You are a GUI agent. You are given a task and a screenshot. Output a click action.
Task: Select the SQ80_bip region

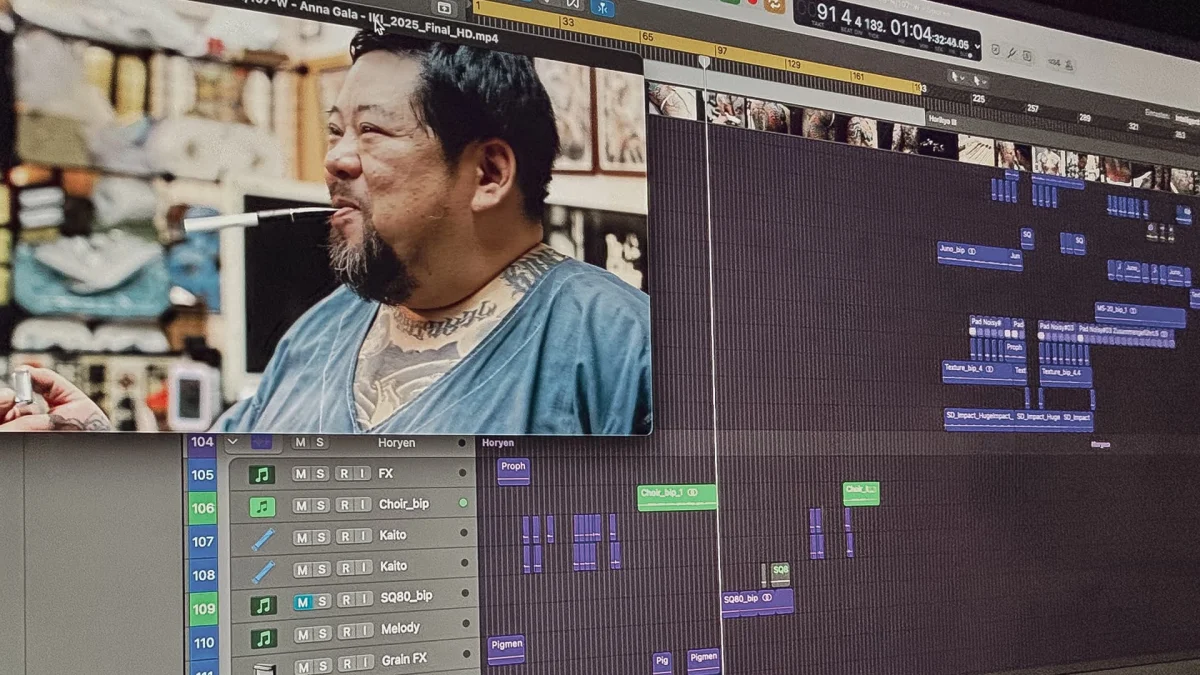point(757,602)
